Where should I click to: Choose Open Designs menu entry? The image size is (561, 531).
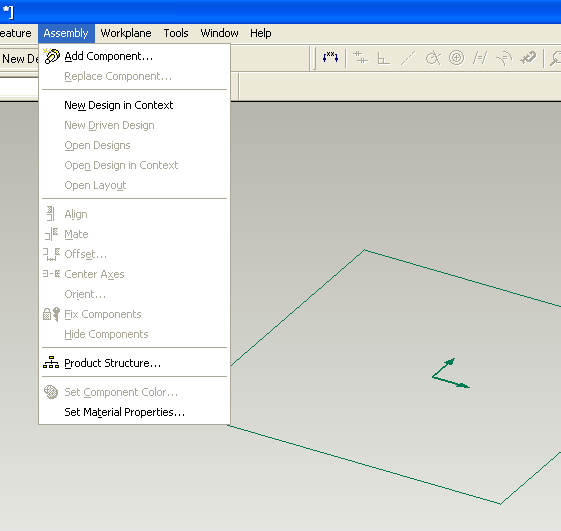pyautogui.click(x=135, y=145)
